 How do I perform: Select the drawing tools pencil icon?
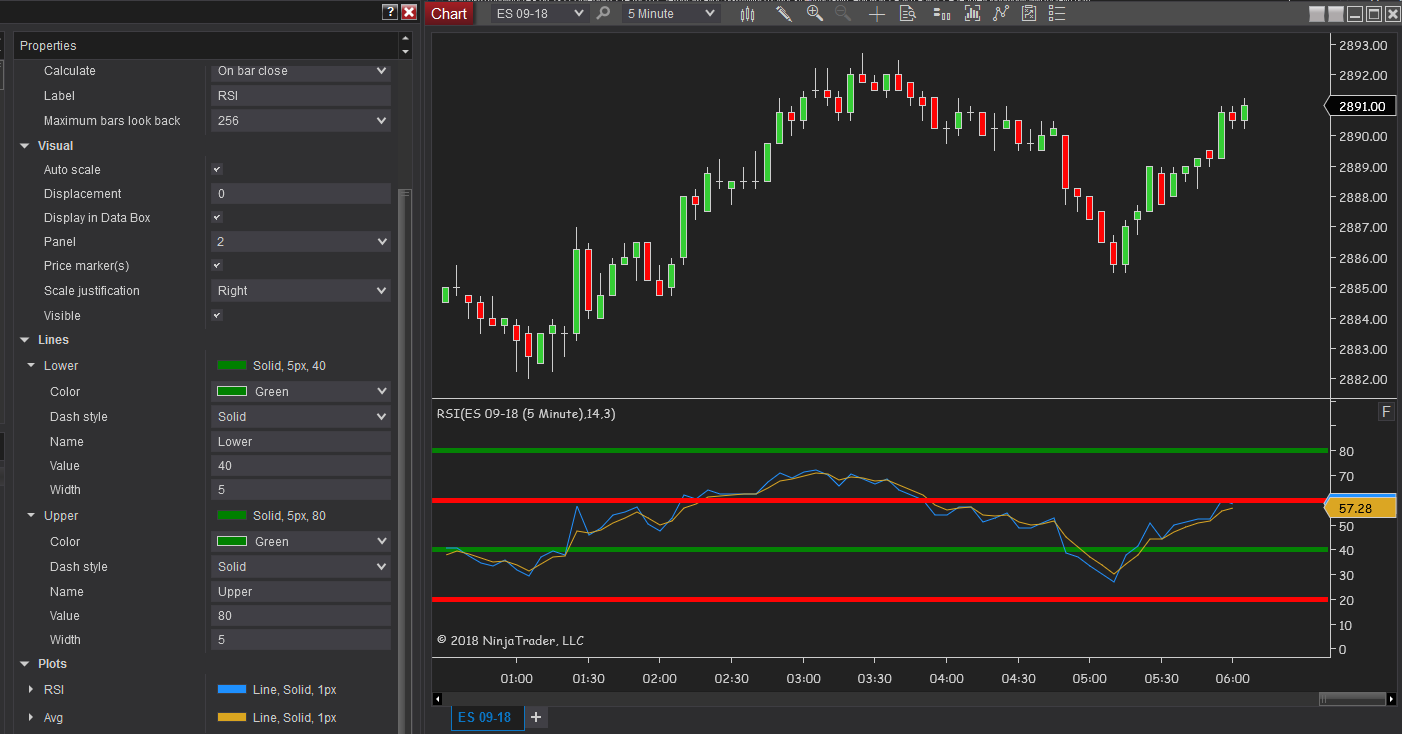783,14
